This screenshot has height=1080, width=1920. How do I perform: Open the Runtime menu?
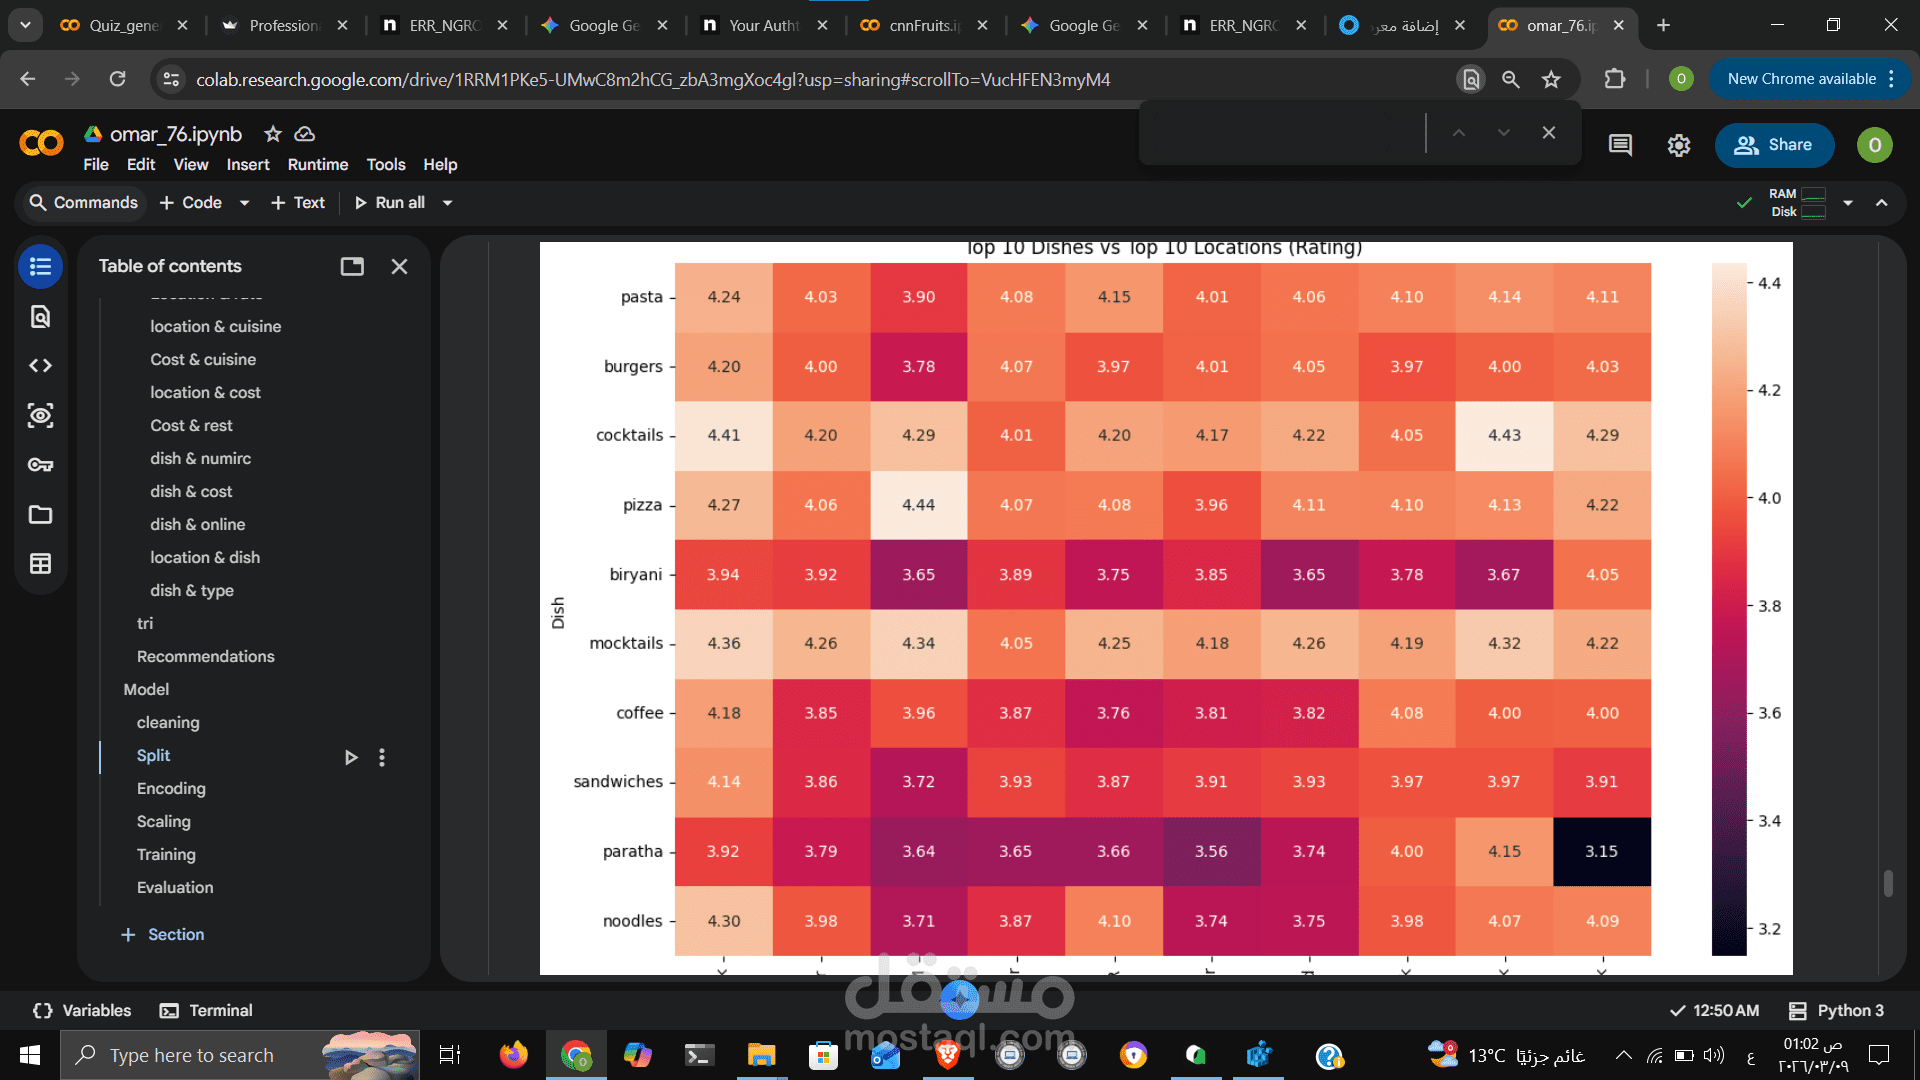317,165
